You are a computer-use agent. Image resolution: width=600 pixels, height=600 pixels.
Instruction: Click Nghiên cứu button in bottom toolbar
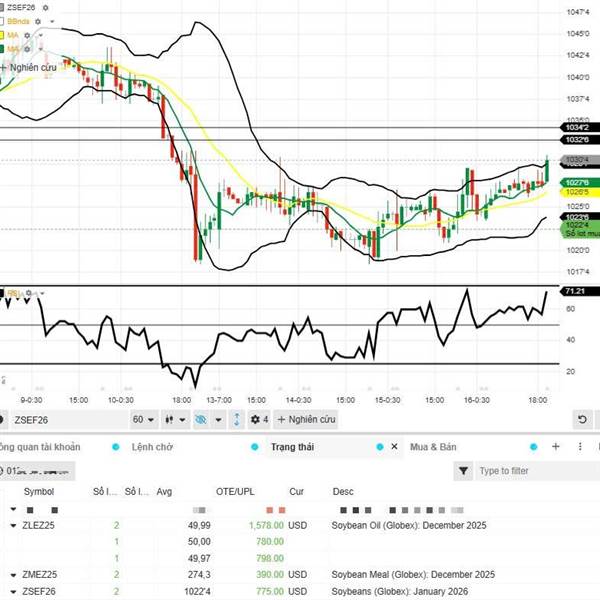(x=306, y=419)
